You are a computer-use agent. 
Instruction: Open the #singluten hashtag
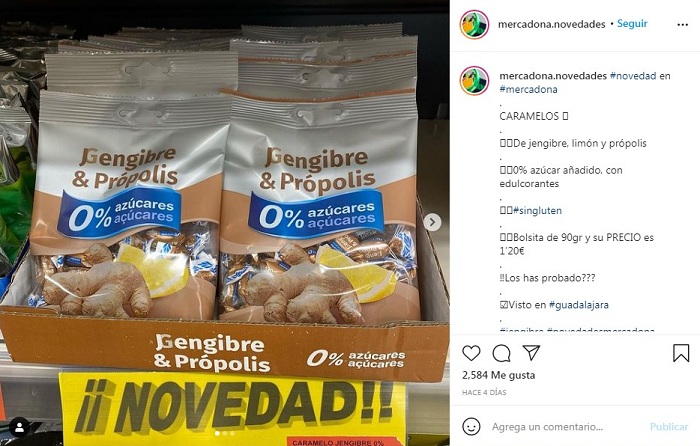tap(538, 211)
